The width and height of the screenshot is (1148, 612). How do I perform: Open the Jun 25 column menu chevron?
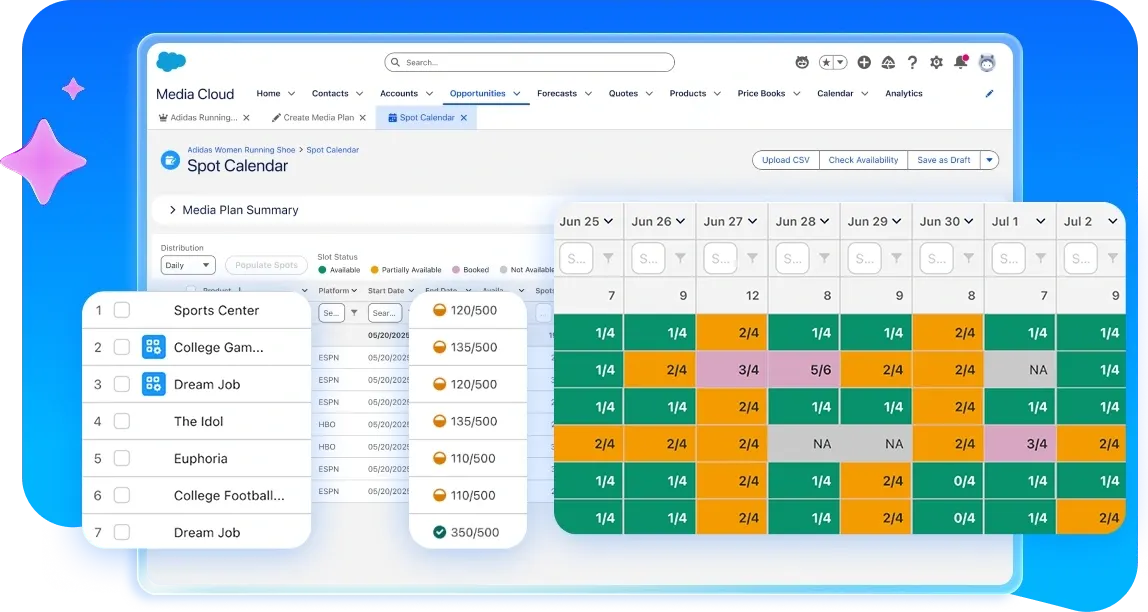pyautogui.click(x=608, y=221)
